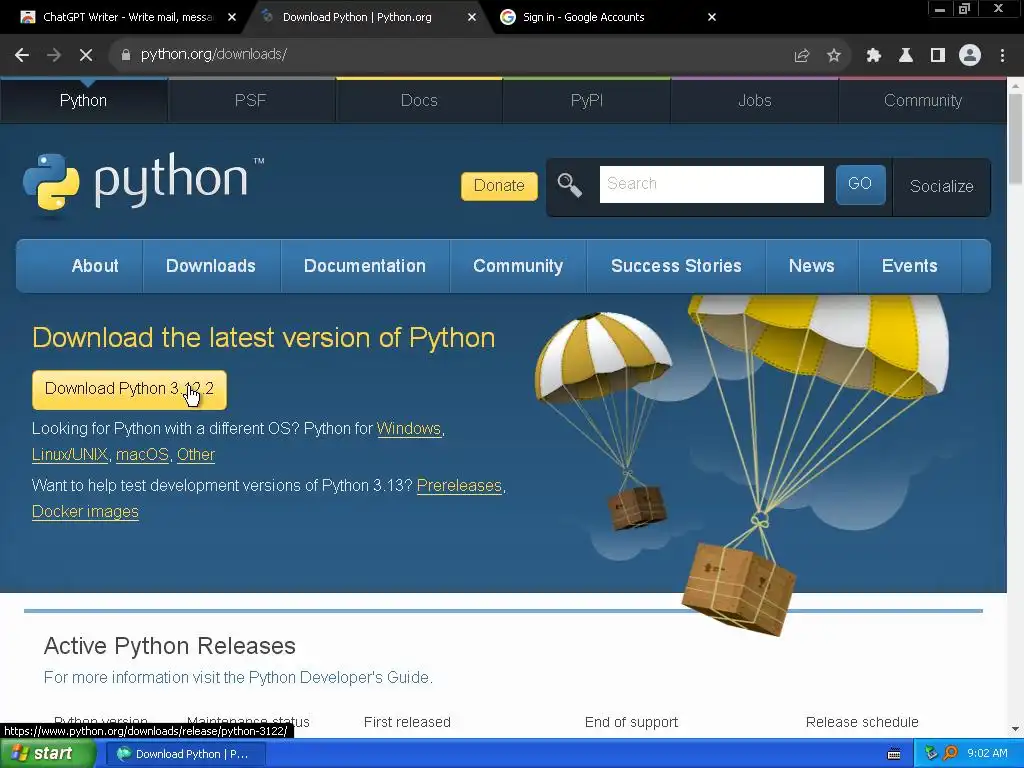1024x768 pixels.
Task: Go back using the browser back arrow
Action: point(22,55)
